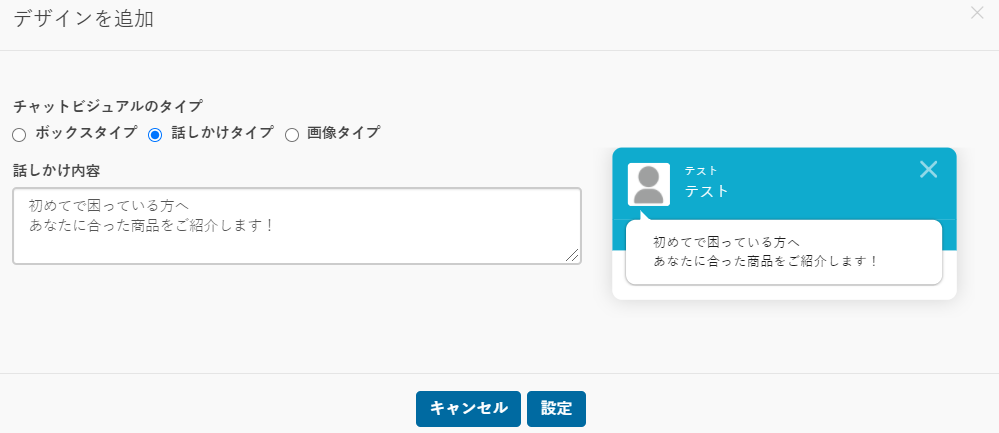Click the 画像タイプ label text
The image size is (999, 433).
[343, 133]
